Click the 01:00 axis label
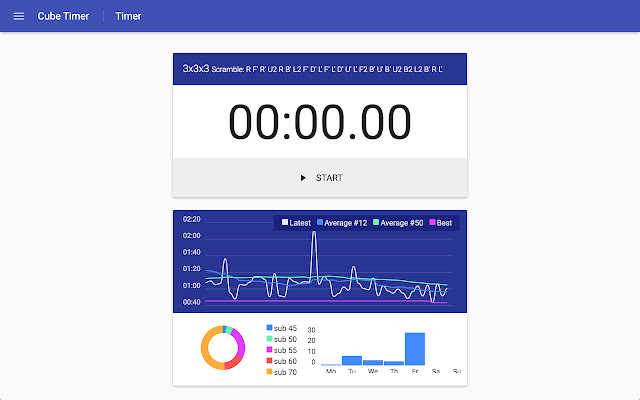Image resolution: width=640 pixels, height=400 pixels. tap(191, 285)
